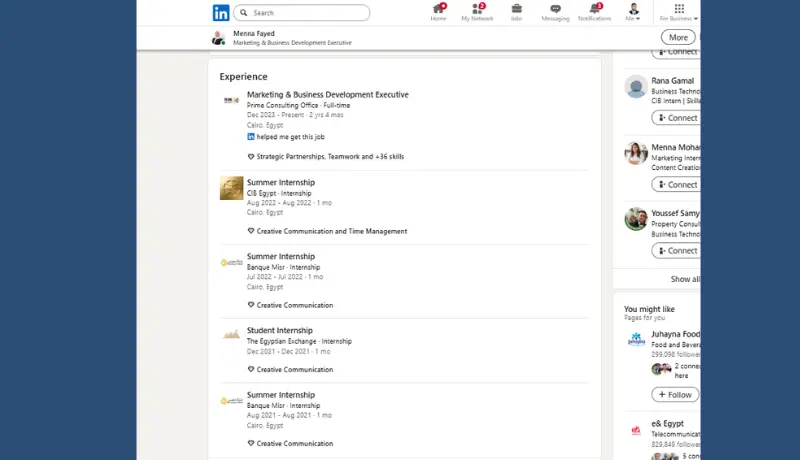Image resolution: width=800 pixels, height=460 pixels.
Task: Click the e& Egypt logo
Action: (636, 431)
